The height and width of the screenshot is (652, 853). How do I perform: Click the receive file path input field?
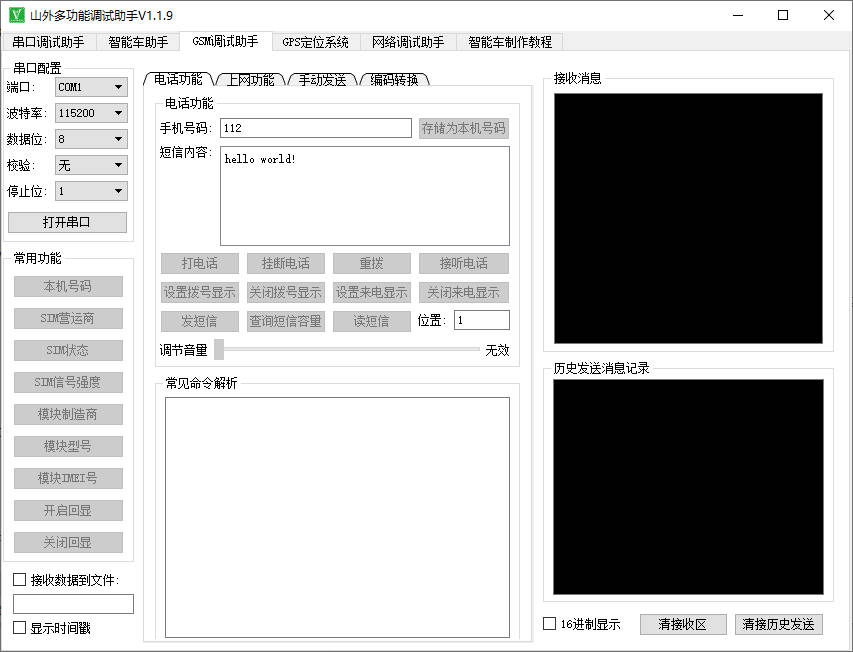pos(73,604)
